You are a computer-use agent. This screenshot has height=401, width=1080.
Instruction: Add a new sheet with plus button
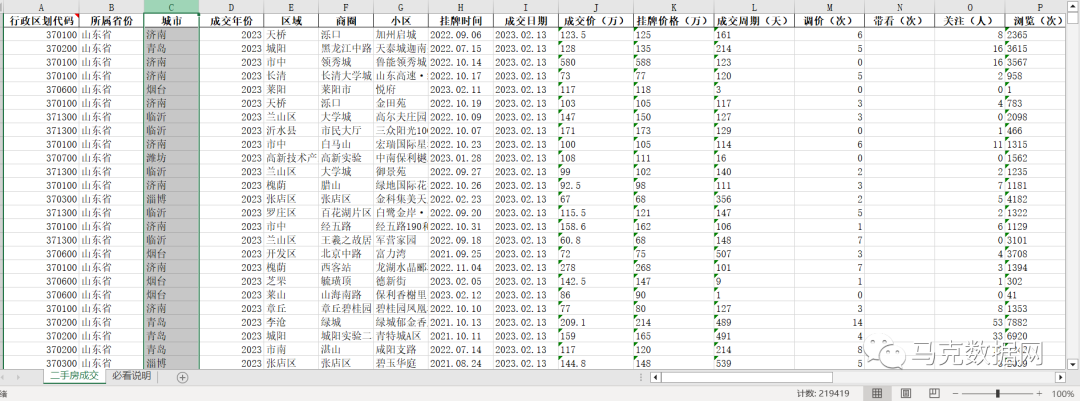point(183,377)
